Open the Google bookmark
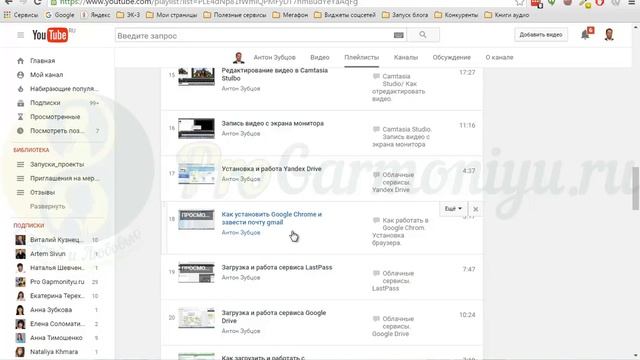The height and width of the screenshot is (360, 640). pos(60,15)
